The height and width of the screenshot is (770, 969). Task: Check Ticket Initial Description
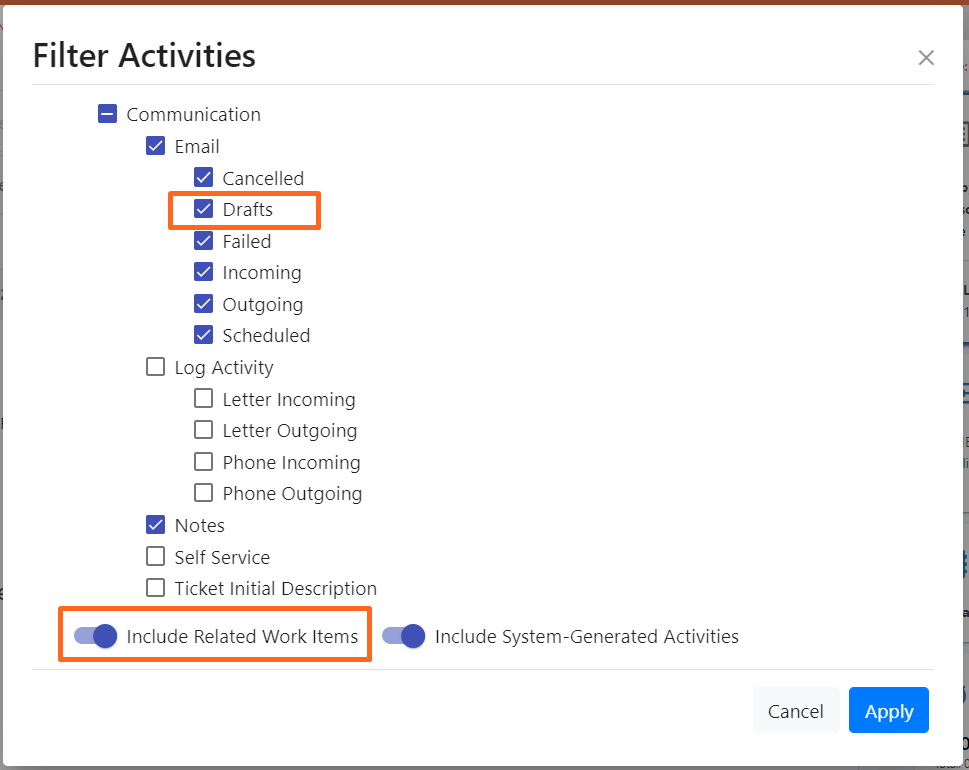[156, 588]
